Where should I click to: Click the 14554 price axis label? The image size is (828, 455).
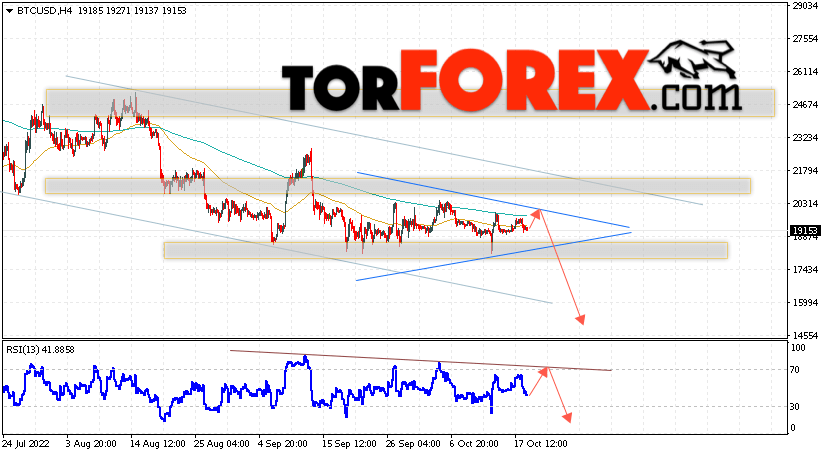pyautogui.click(x=805, y=335)
